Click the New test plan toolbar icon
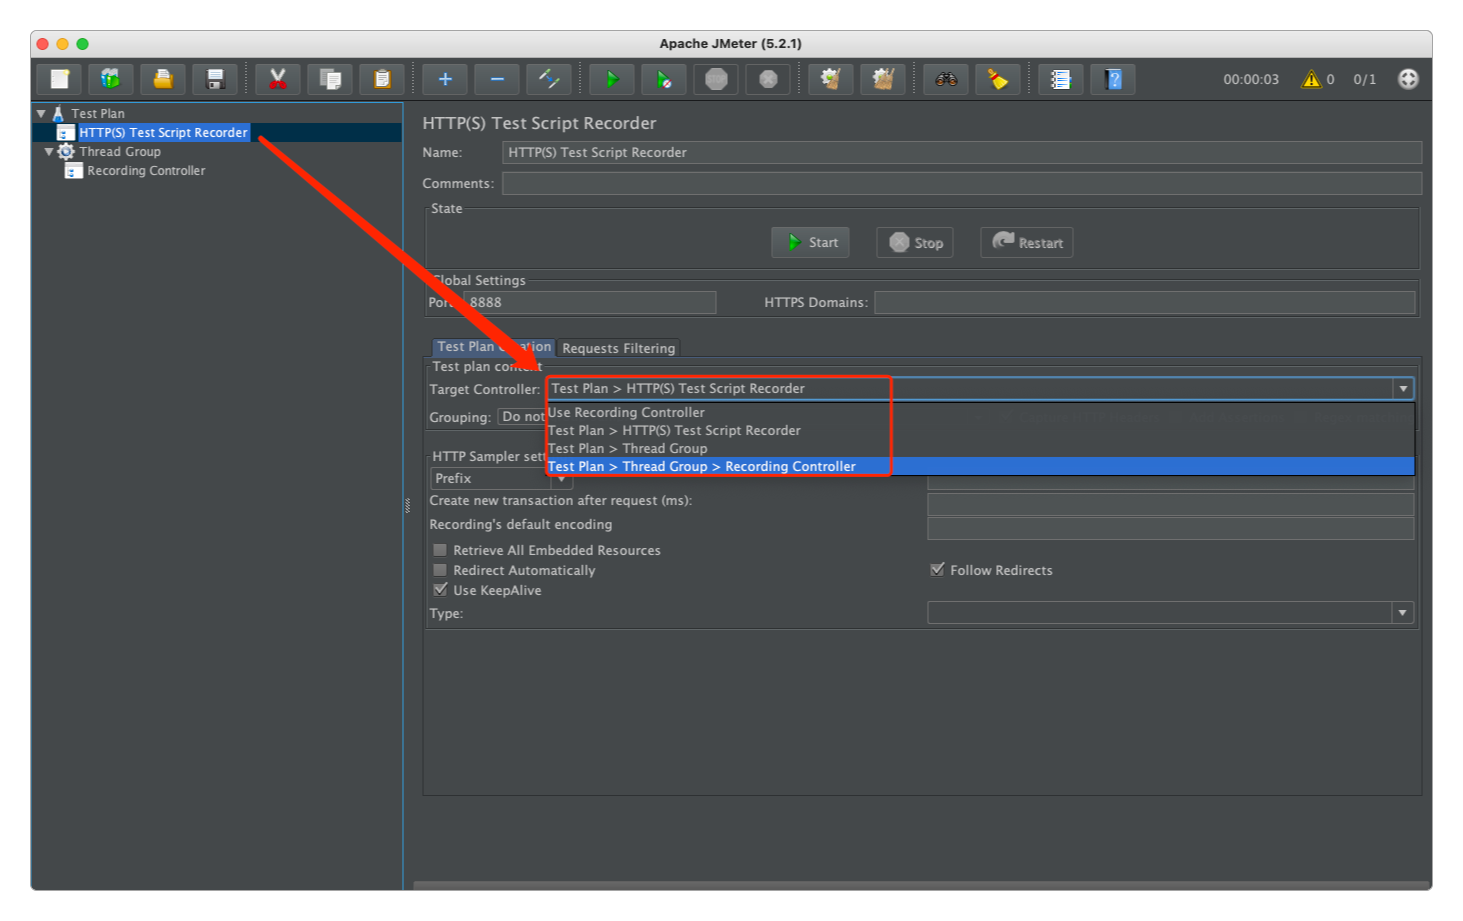This screenshot has height=921, width=1463. click(x=60, y=79)
